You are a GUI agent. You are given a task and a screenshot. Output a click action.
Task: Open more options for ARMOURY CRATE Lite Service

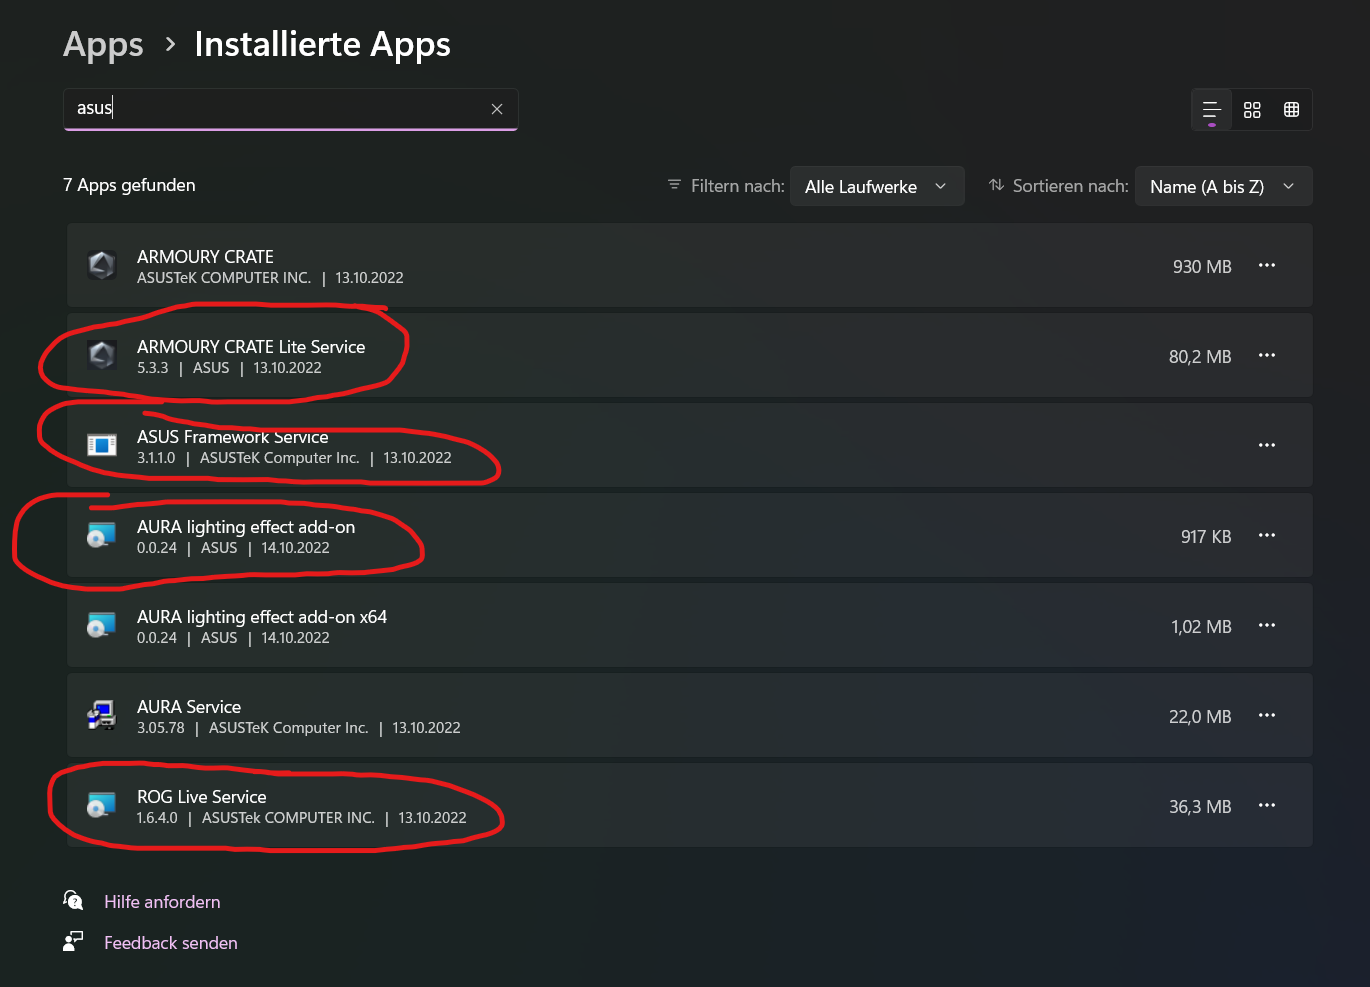pos(1267,356)
